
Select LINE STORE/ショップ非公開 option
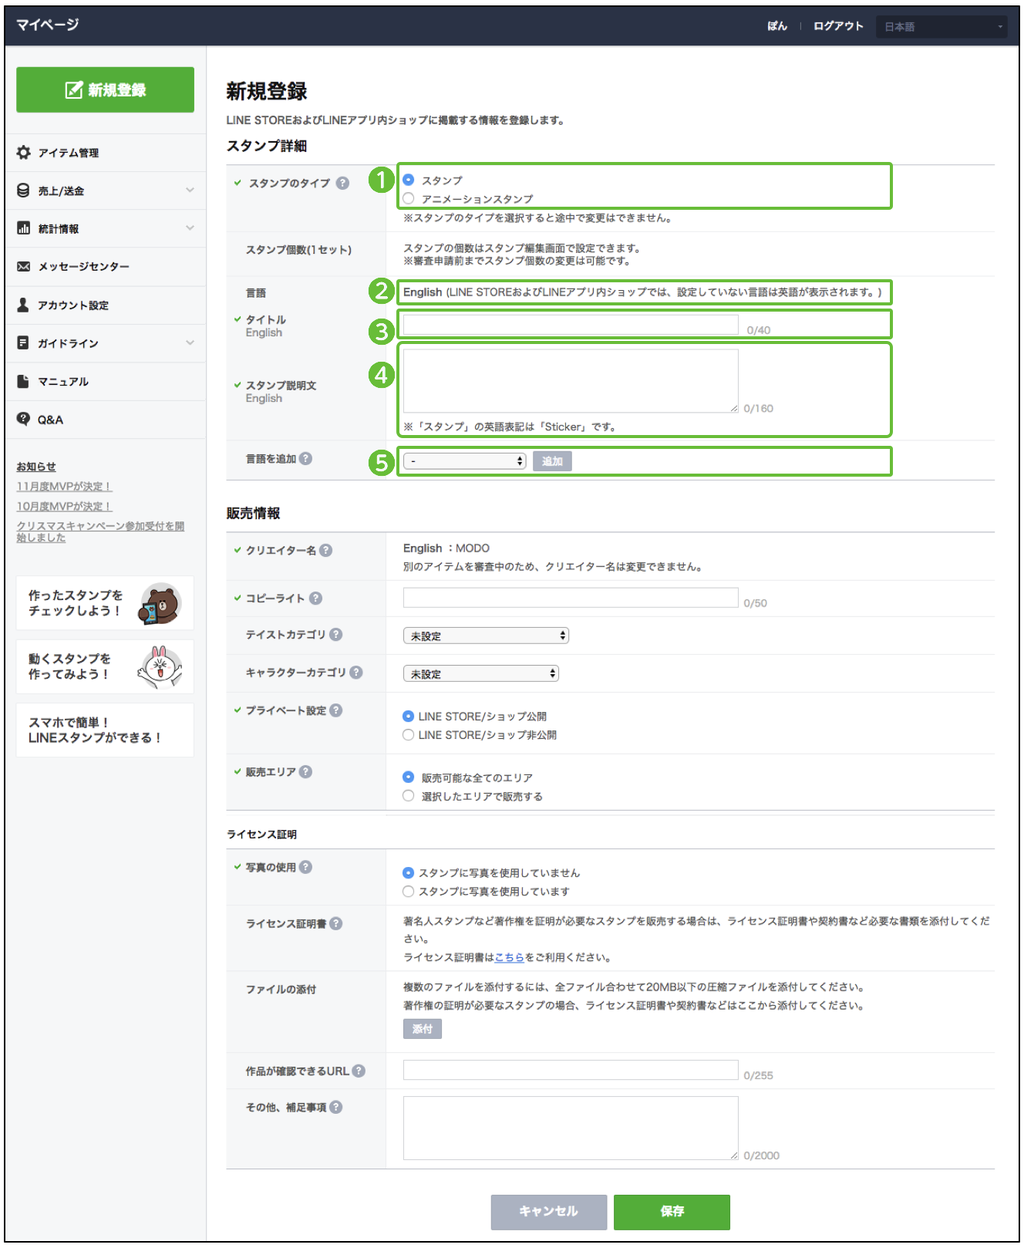click(408, 734)
